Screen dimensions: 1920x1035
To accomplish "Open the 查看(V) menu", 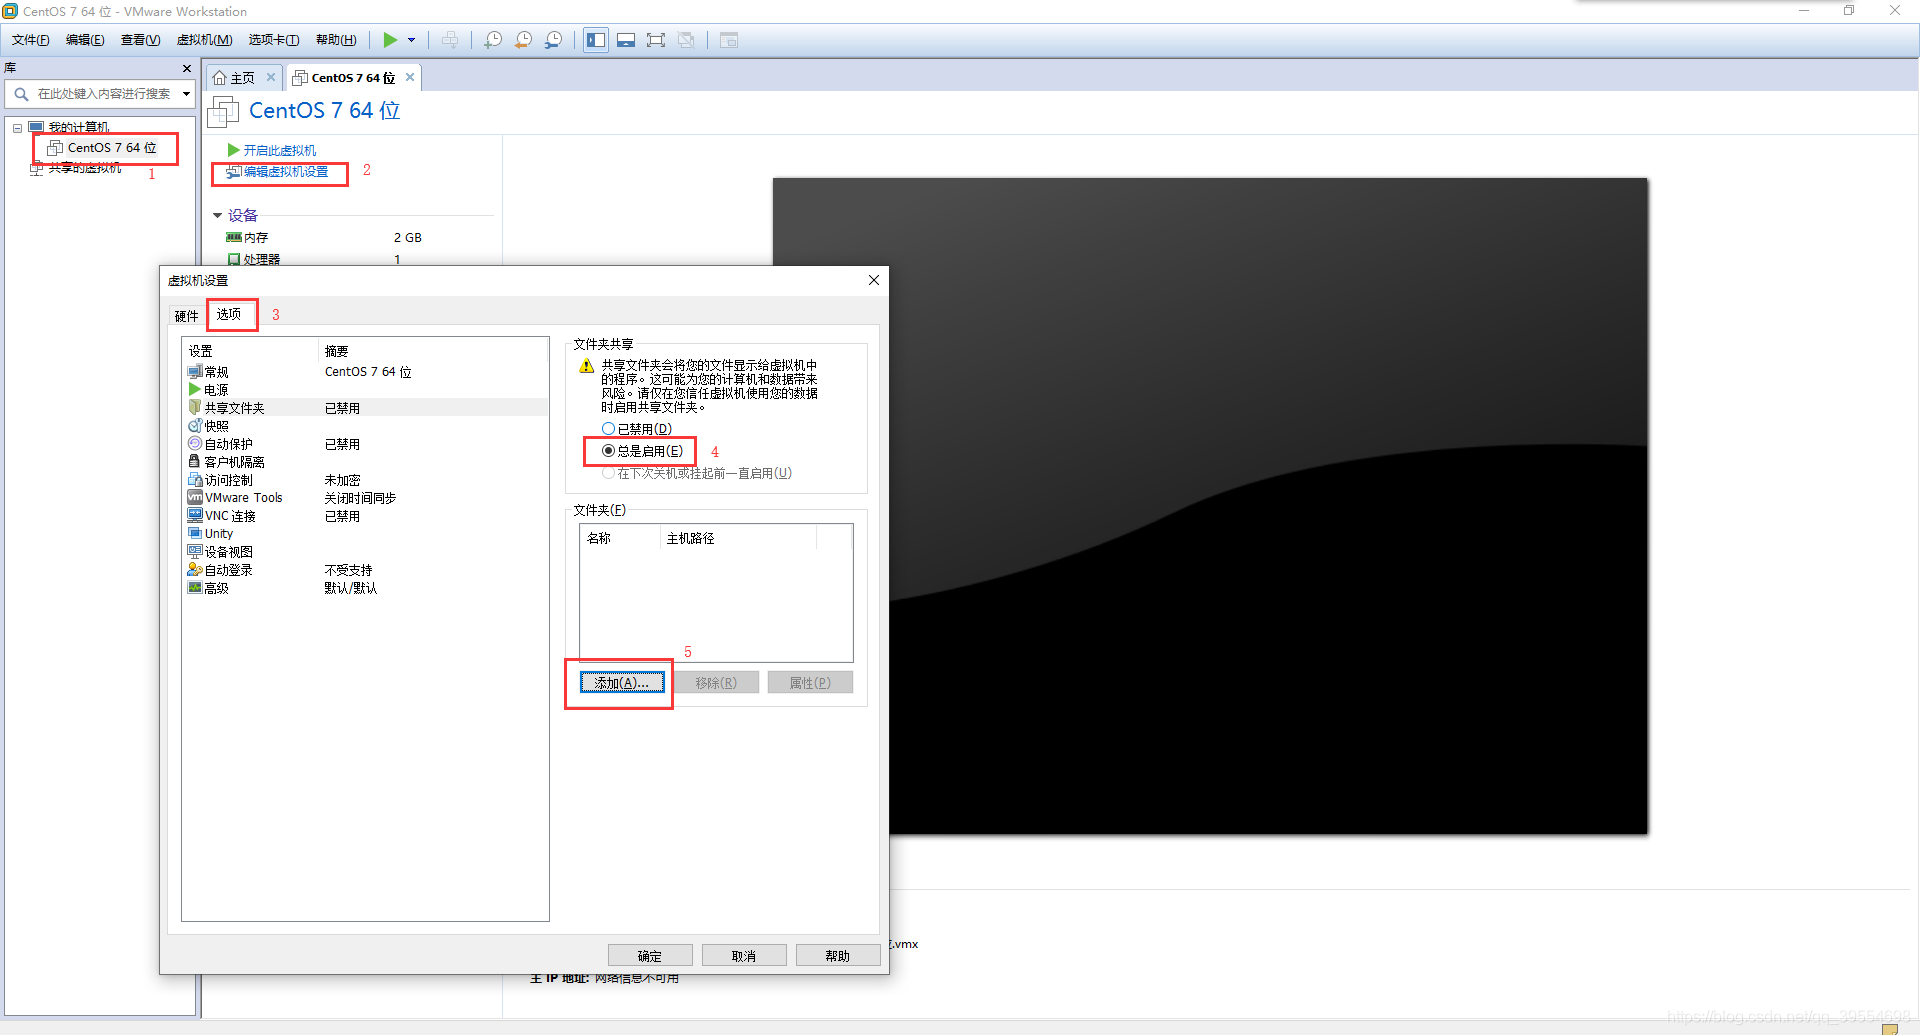I will coord(140,40).
